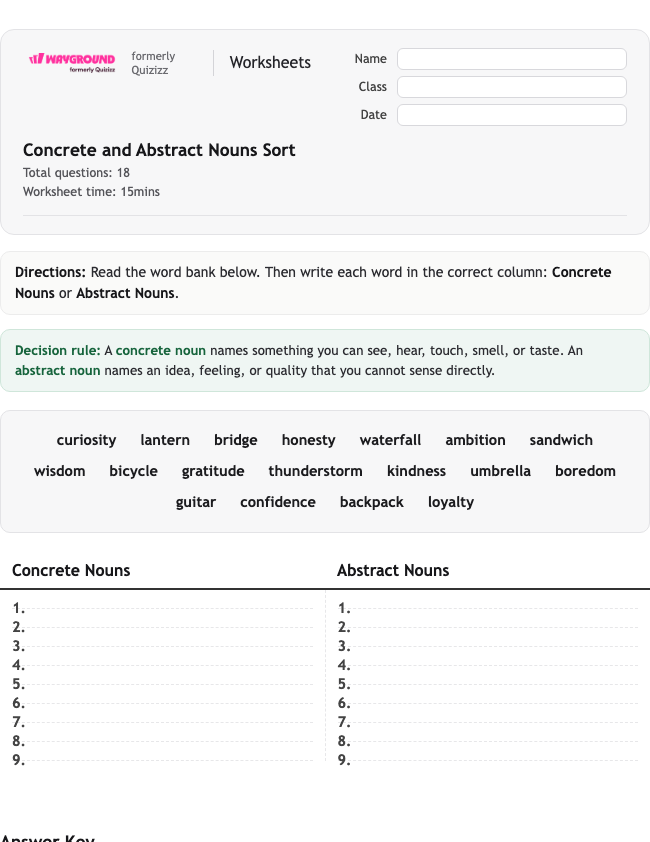The height and width of the screenshot is (842, 650).
Task: Click the word 'gratitude' in word bank
Action: pyautogui.click(x=213, y=471)
